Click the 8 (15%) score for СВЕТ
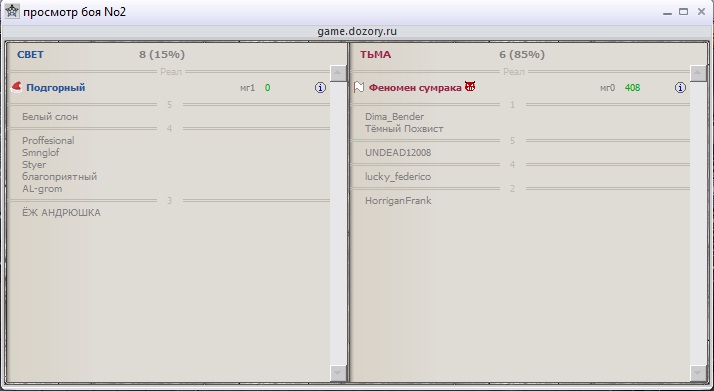Image resolution: width=714 pixels, height=391 pixels. 162,55
